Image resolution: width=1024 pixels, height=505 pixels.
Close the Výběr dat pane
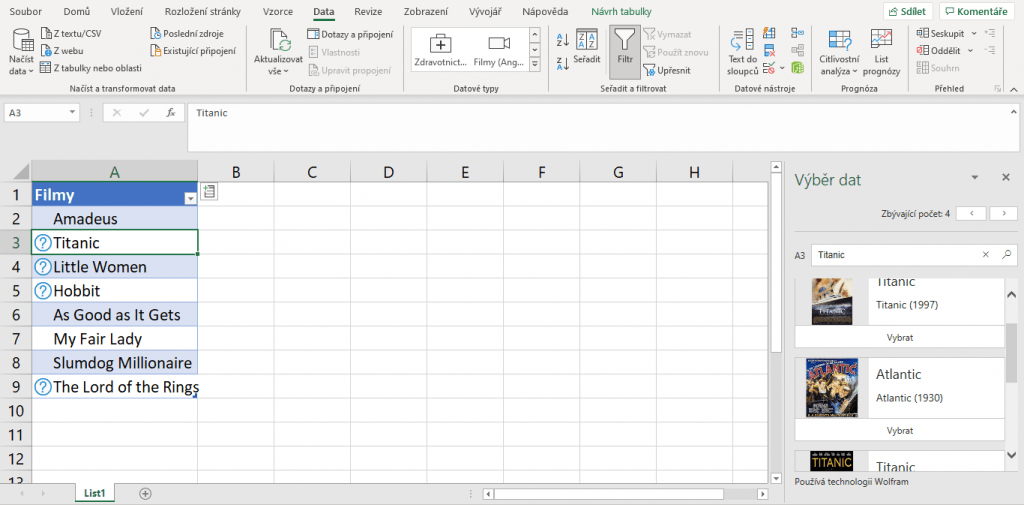(x=1006, y=178)
